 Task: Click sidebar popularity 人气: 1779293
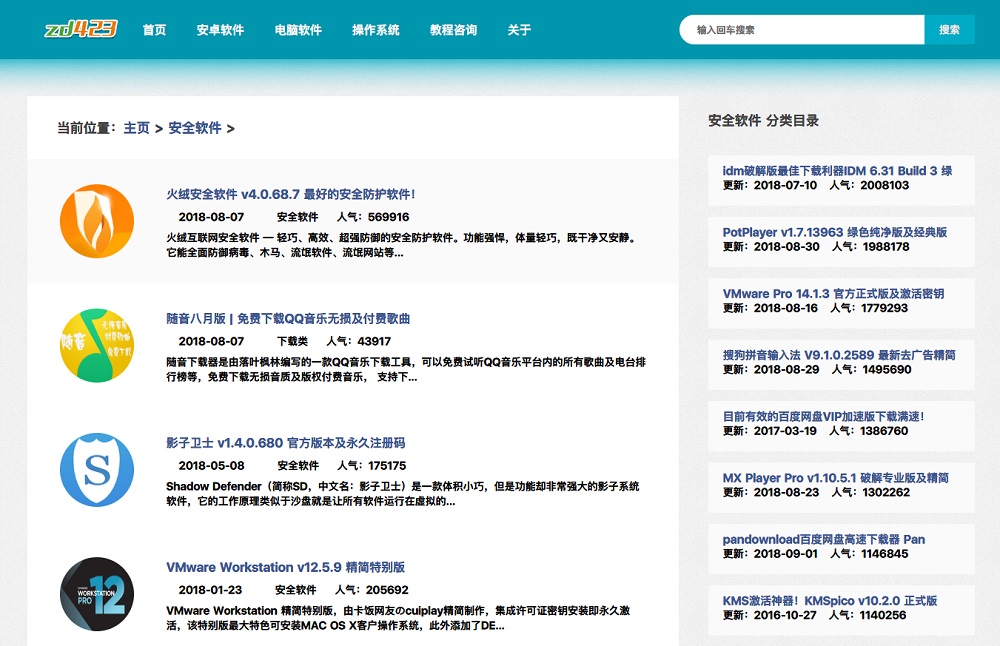pos(869,308)
